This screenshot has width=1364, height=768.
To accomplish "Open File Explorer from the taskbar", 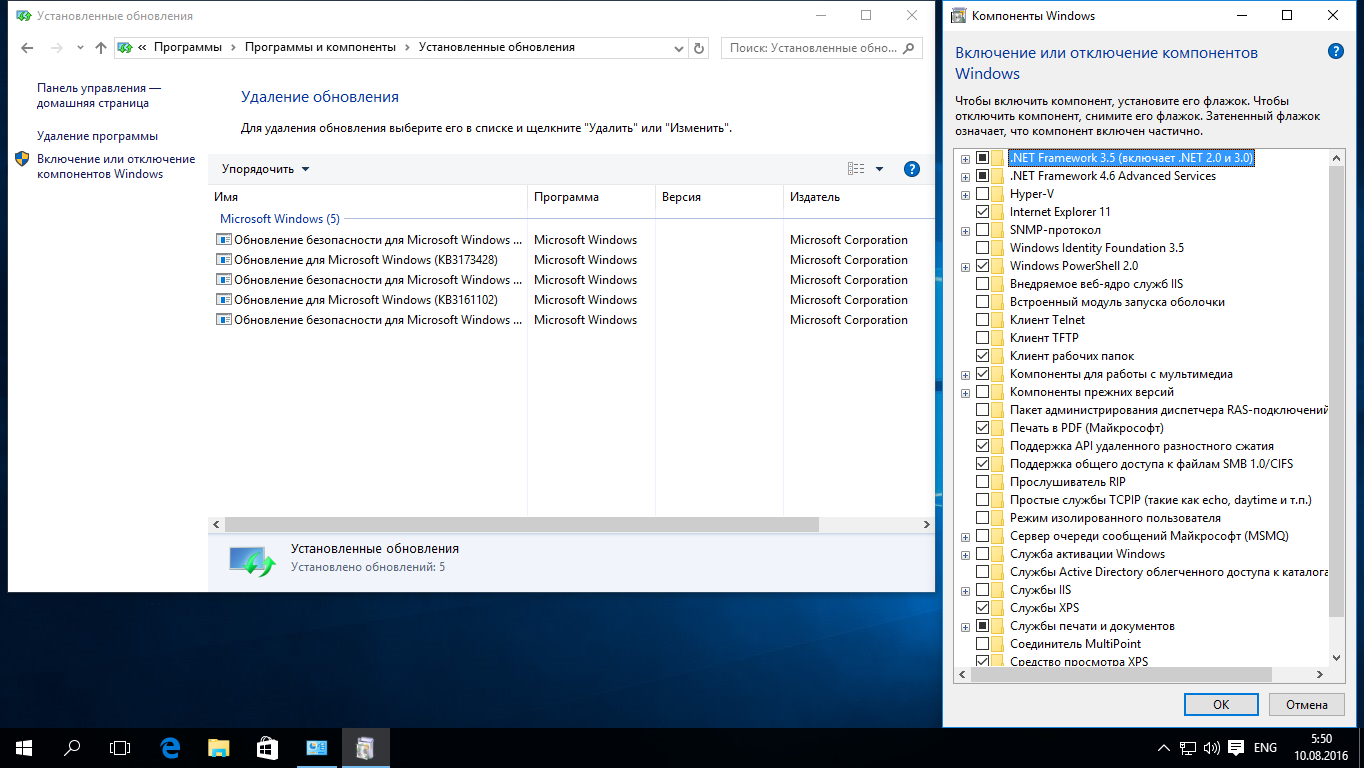I will [218, 747].
